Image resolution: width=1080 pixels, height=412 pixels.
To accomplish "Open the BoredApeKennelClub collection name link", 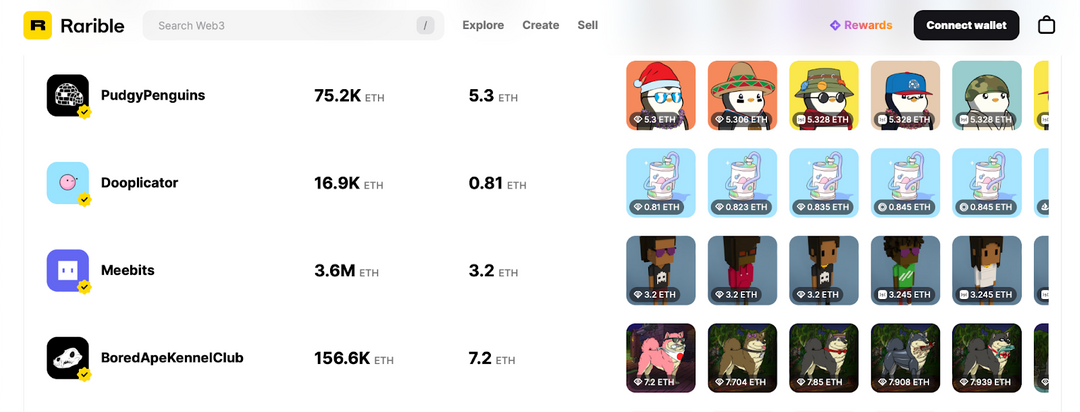I will pos(172,358).
